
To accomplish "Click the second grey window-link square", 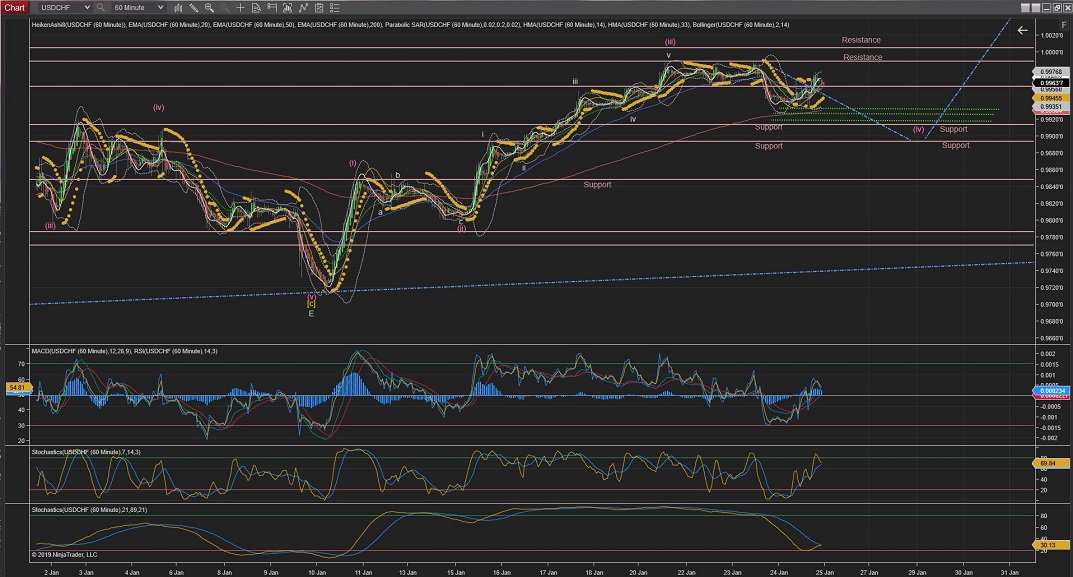I will (1036, 8).
